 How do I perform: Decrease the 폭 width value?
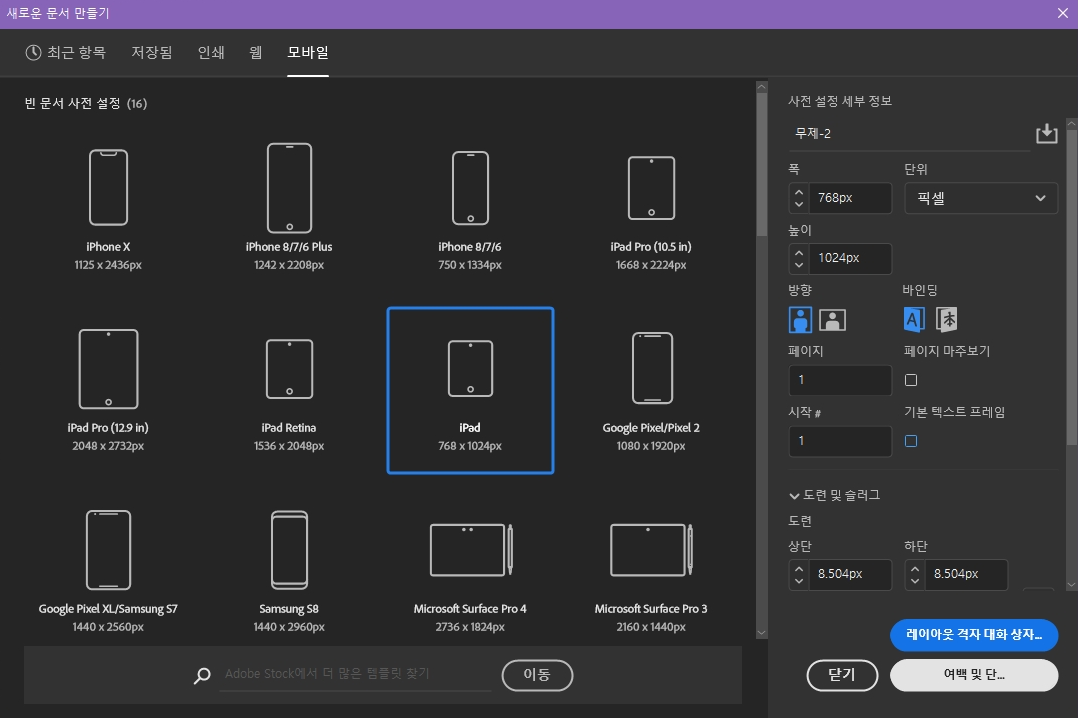coord(799,204)
